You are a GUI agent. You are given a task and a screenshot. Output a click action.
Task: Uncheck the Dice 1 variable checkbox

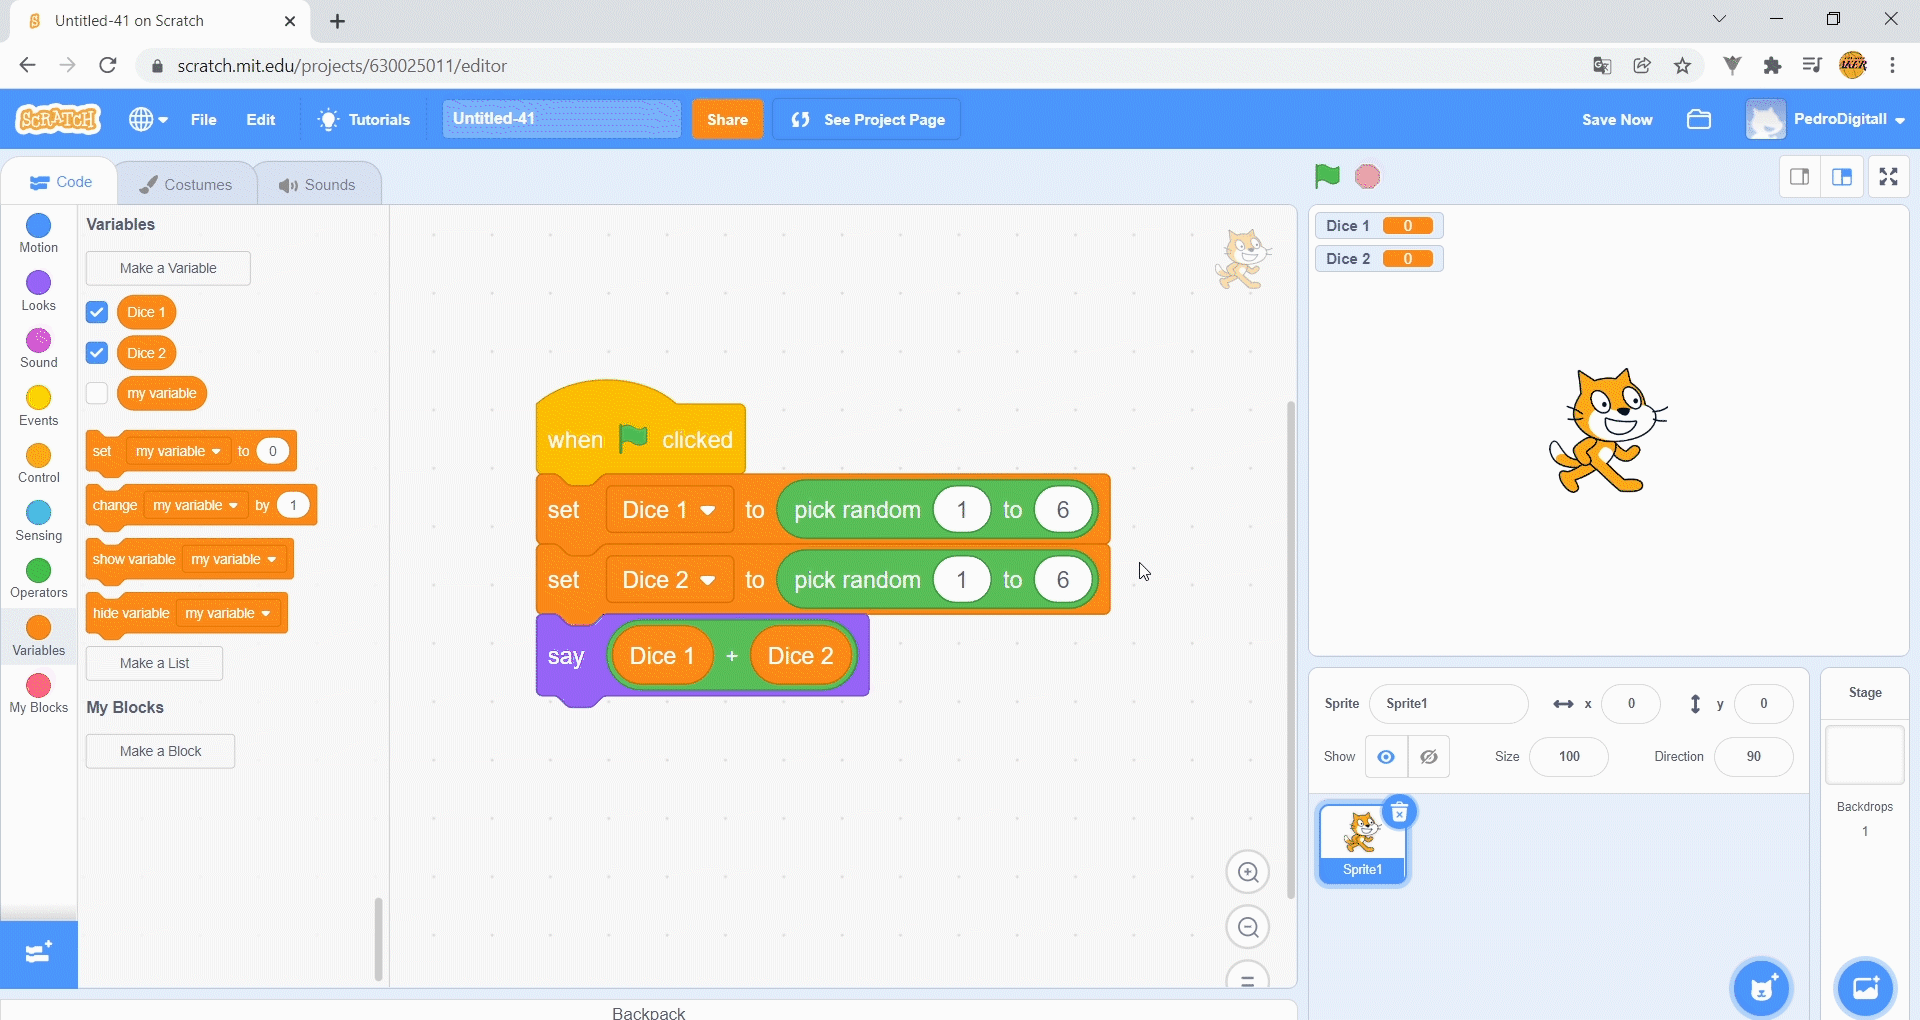[97, 312]
